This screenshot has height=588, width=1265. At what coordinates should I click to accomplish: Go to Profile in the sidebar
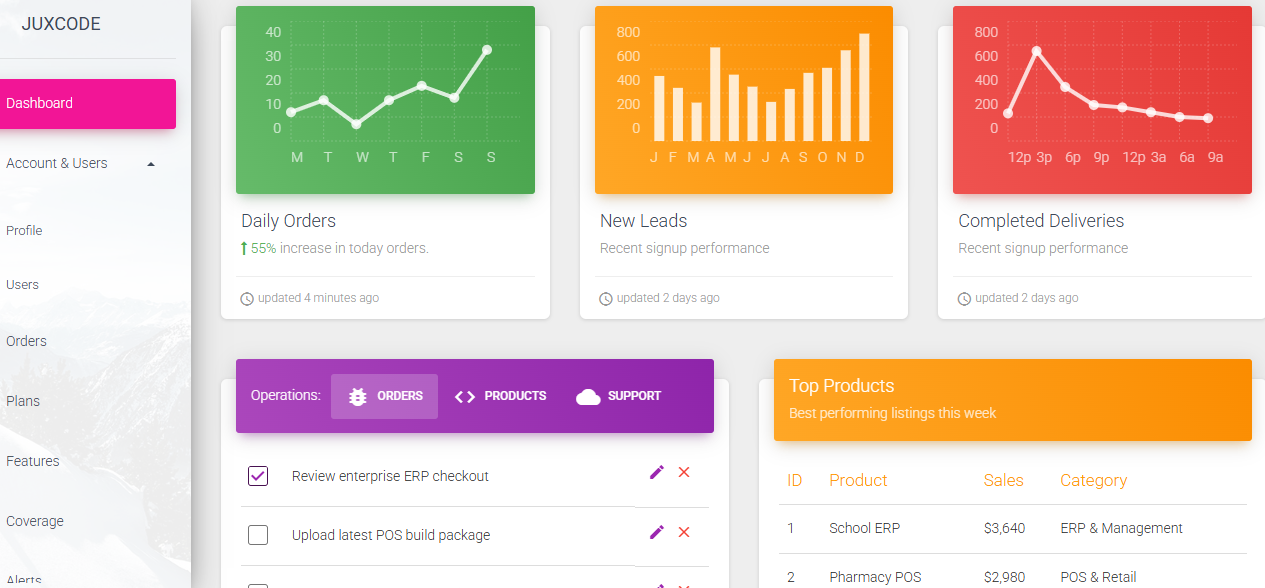(x=24, y=231)
